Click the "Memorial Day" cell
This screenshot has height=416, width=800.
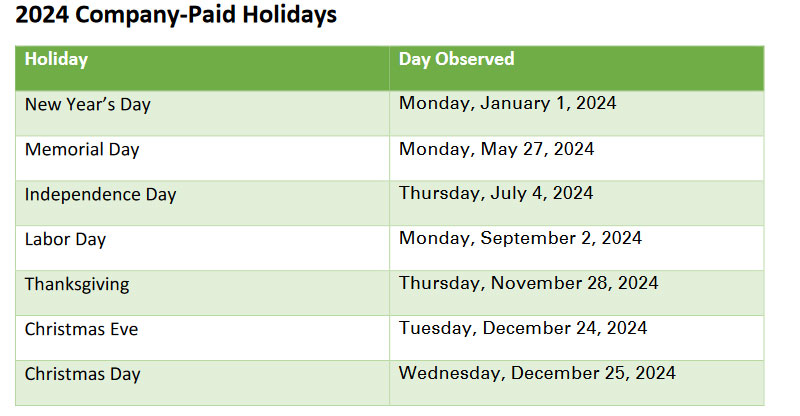tap(82, 150)
